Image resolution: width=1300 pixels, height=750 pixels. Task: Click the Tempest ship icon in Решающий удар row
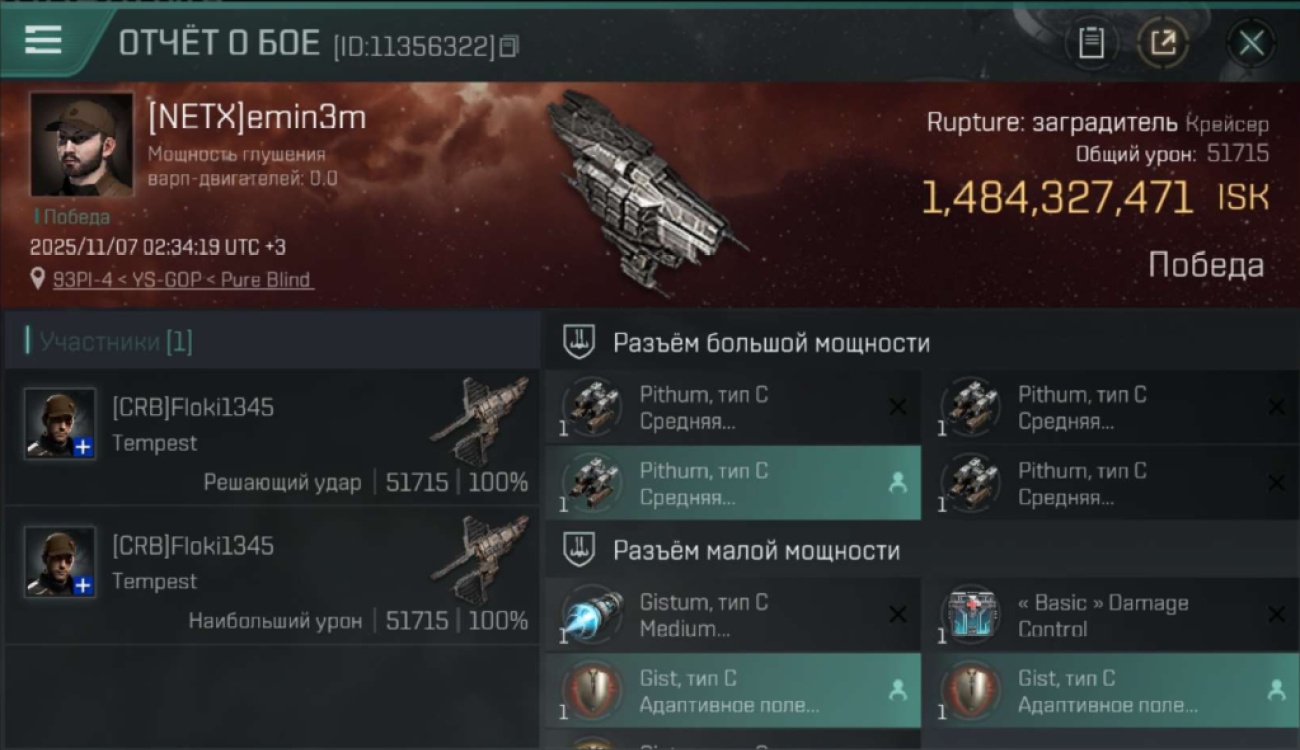click(482, 420)
